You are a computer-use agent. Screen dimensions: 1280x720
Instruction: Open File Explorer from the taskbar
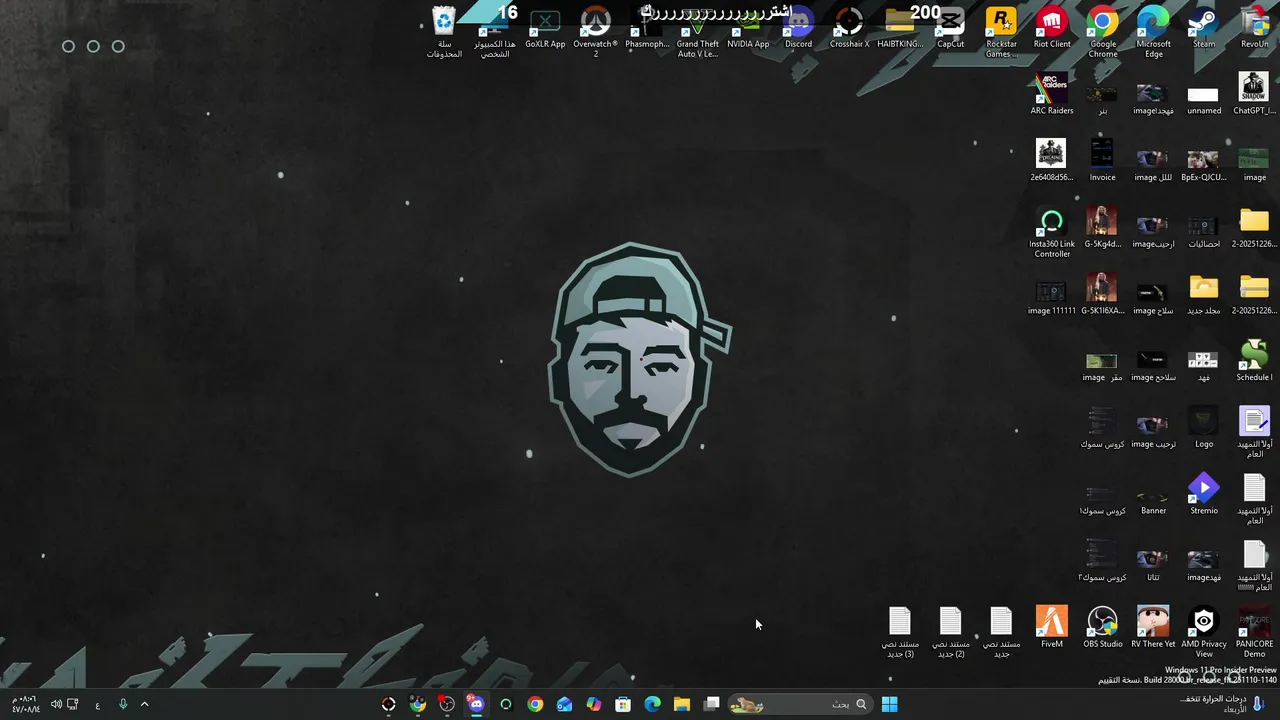pos(682,704)
